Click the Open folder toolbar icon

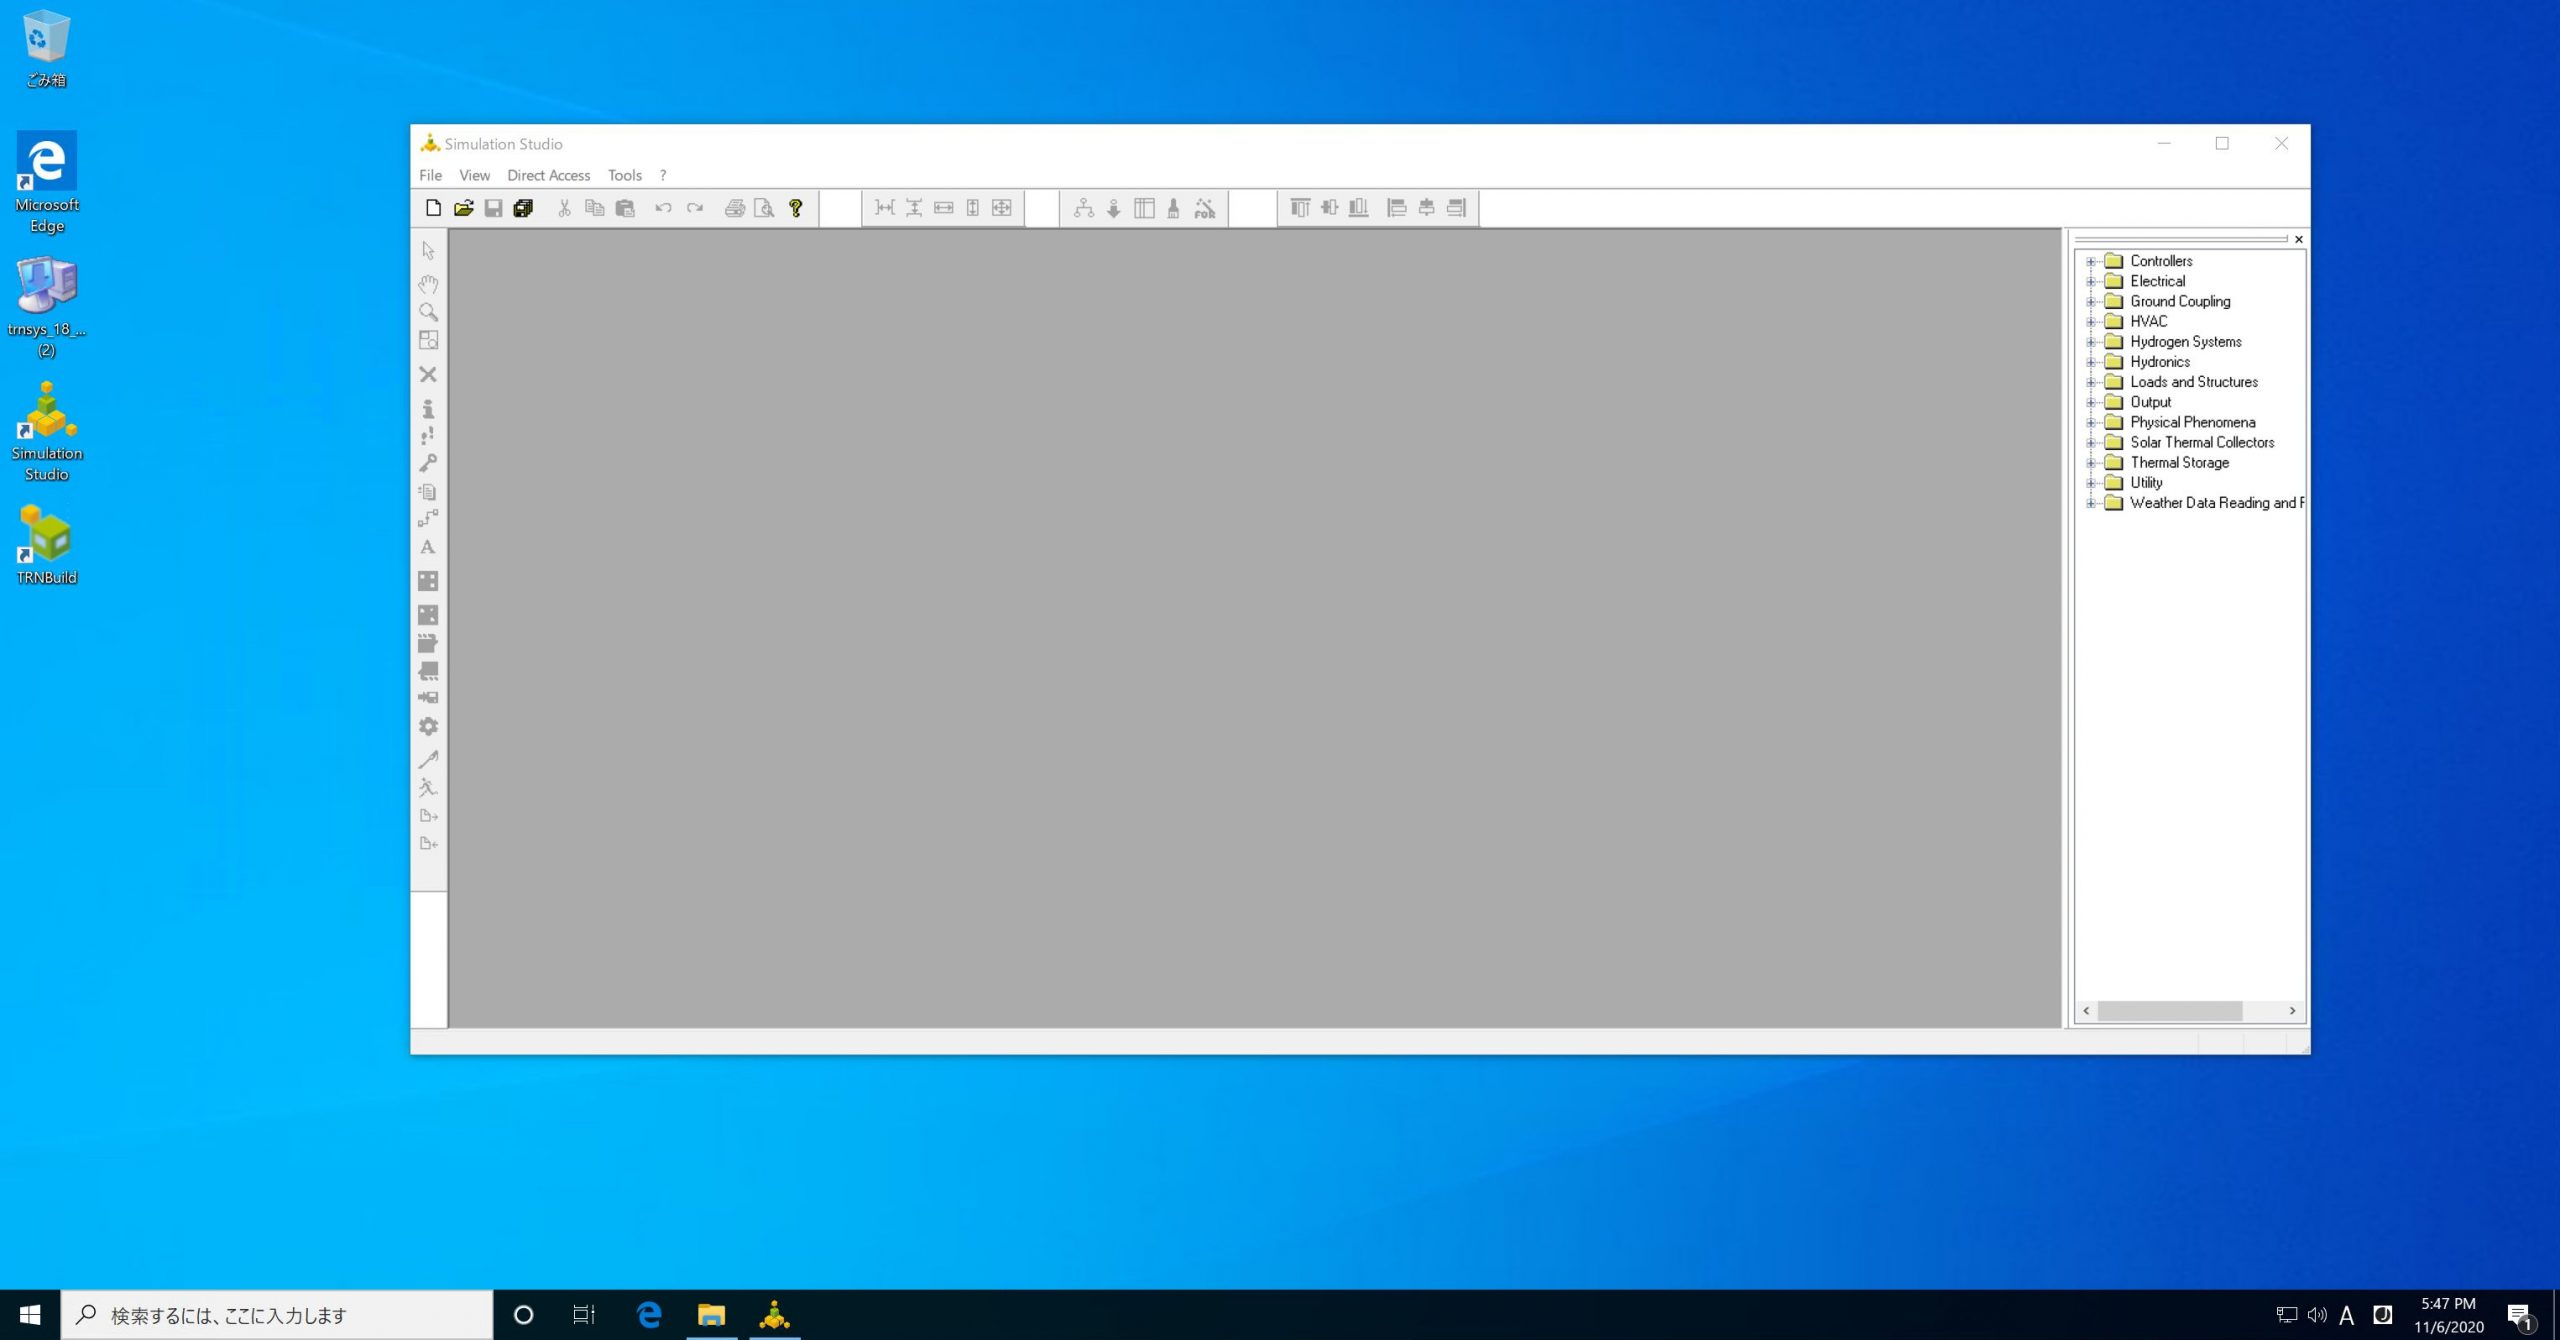pos(463,208)
